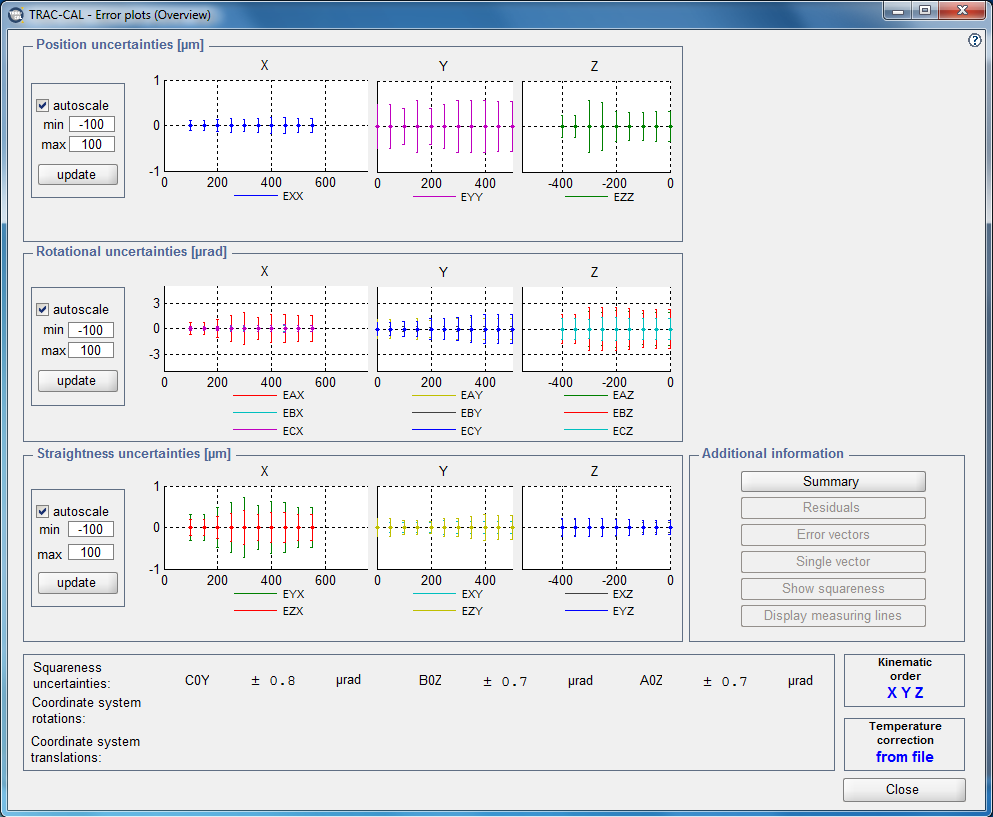Click the 'from file' temperature correction value
Viewport: 993px width, 817px height.
point(904,757)
